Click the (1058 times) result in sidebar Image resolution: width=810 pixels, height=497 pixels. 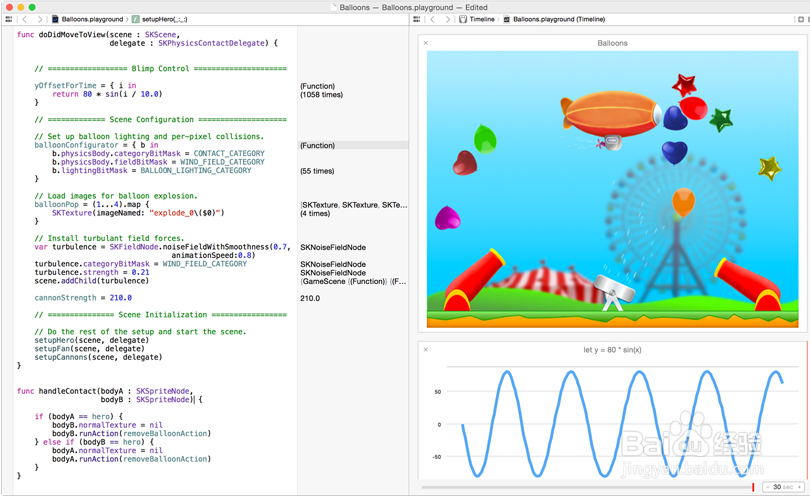click(321, 95)
